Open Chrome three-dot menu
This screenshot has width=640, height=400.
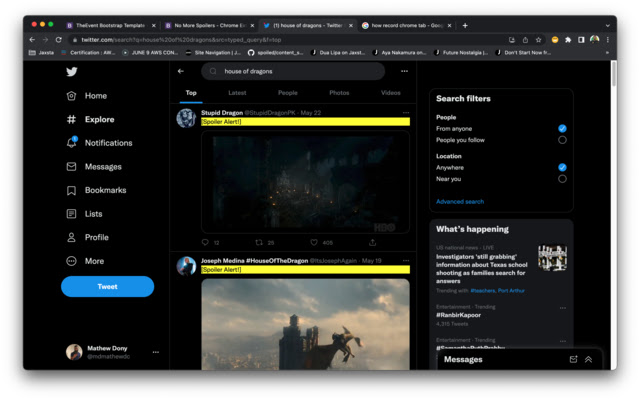tap(608, 40)
